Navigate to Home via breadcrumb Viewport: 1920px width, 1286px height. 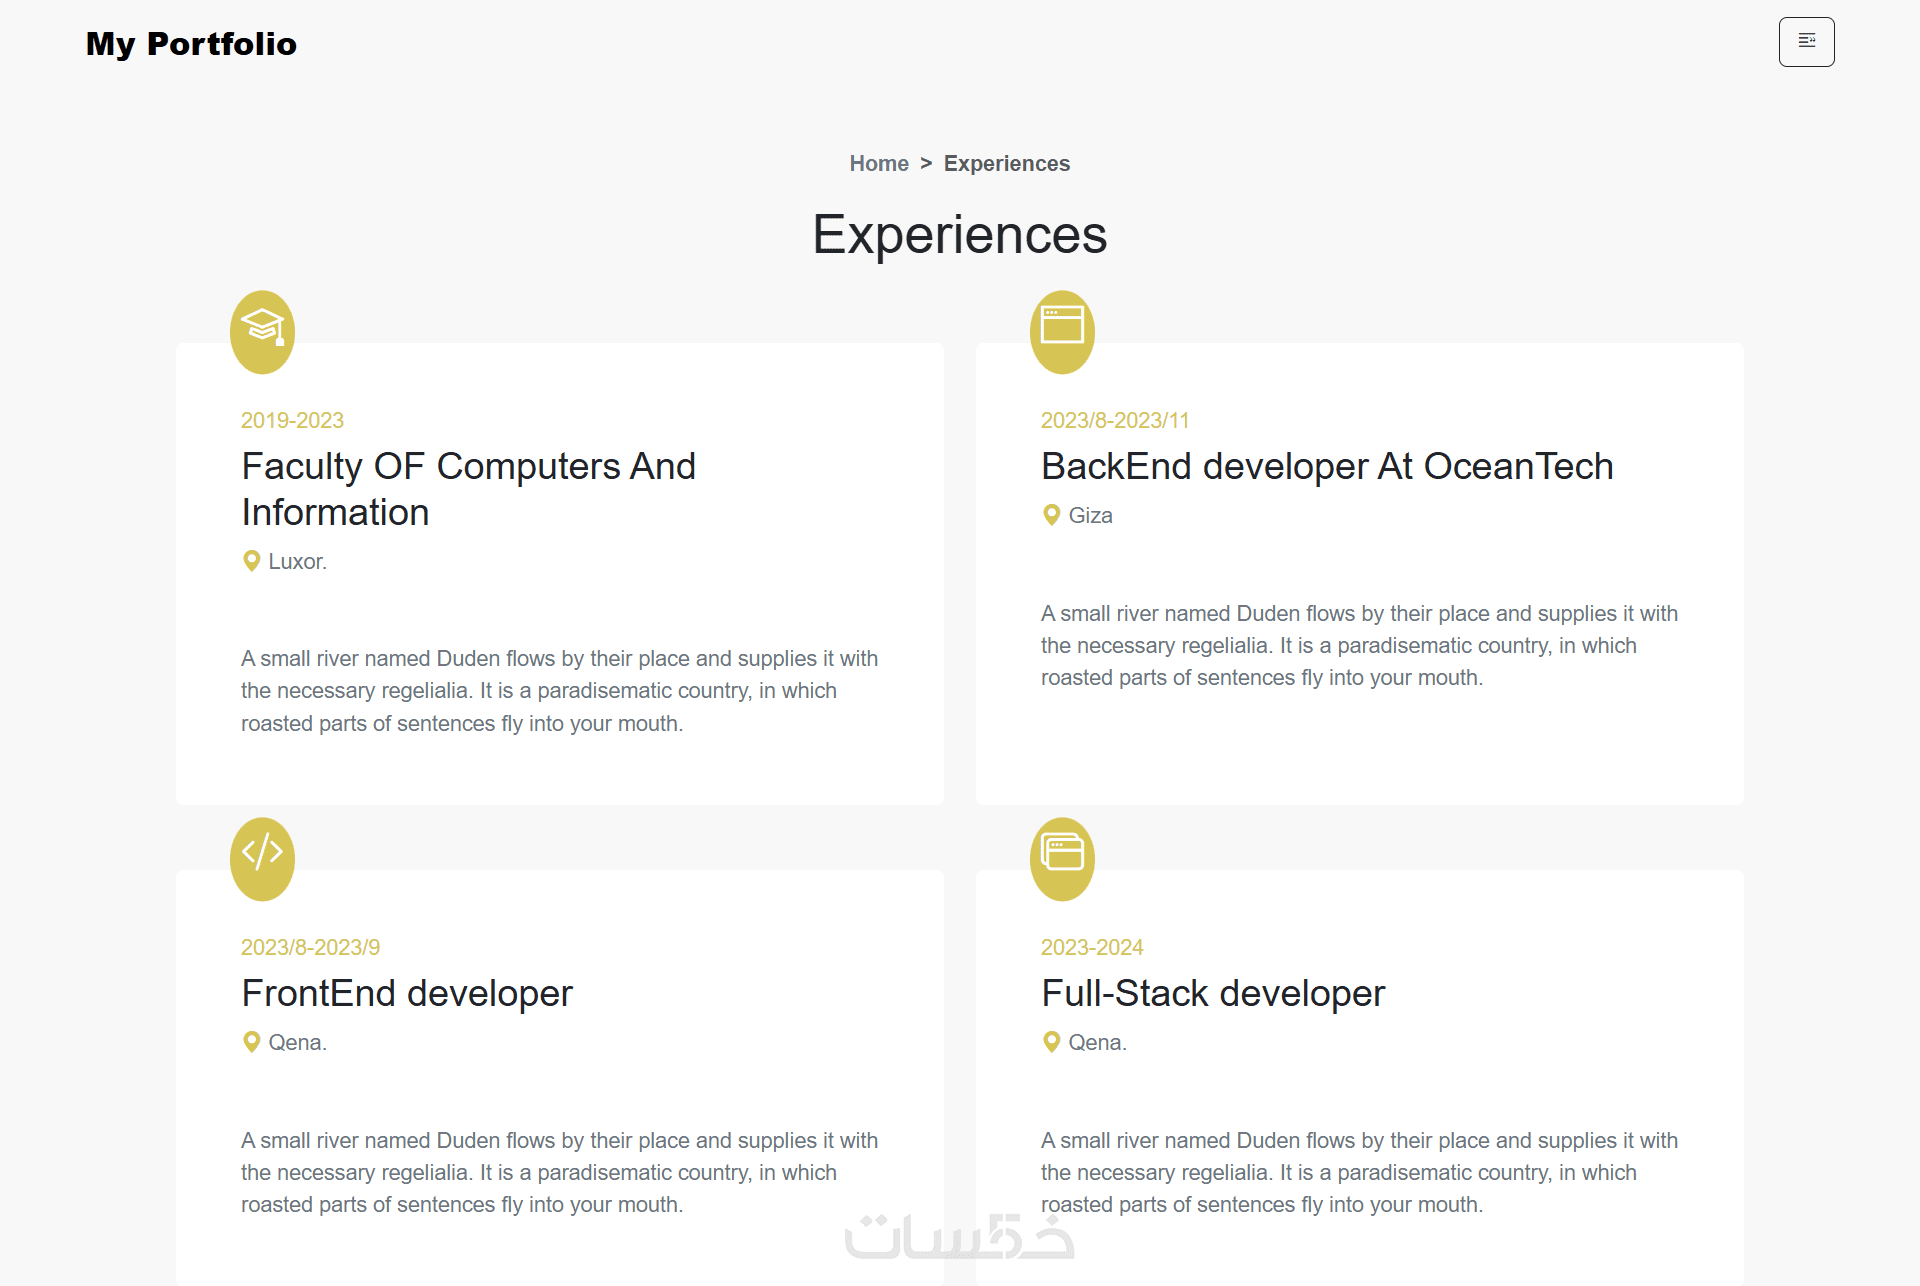tap(879, 163)
